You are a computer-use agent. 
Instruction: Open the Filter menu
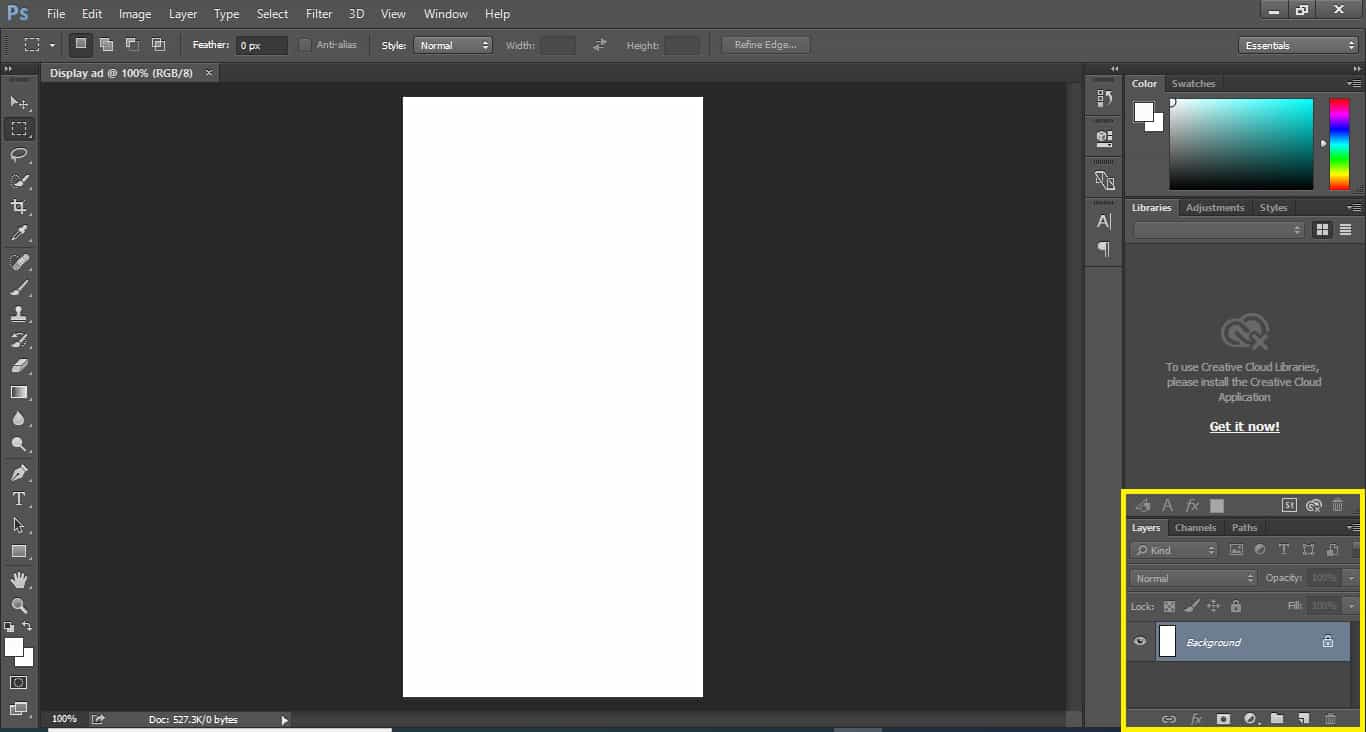(x=319, y=14)
